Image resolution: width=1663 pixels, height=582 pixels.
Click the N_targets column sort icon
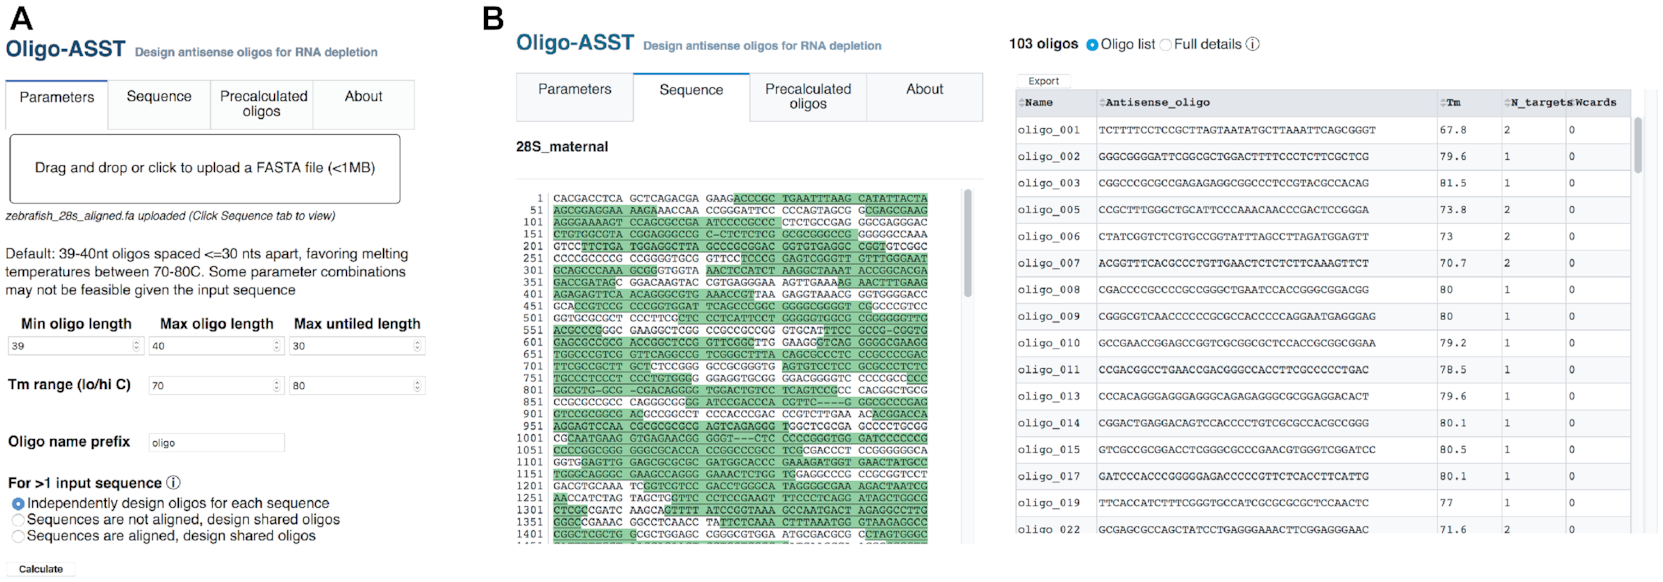point(1507,103)
